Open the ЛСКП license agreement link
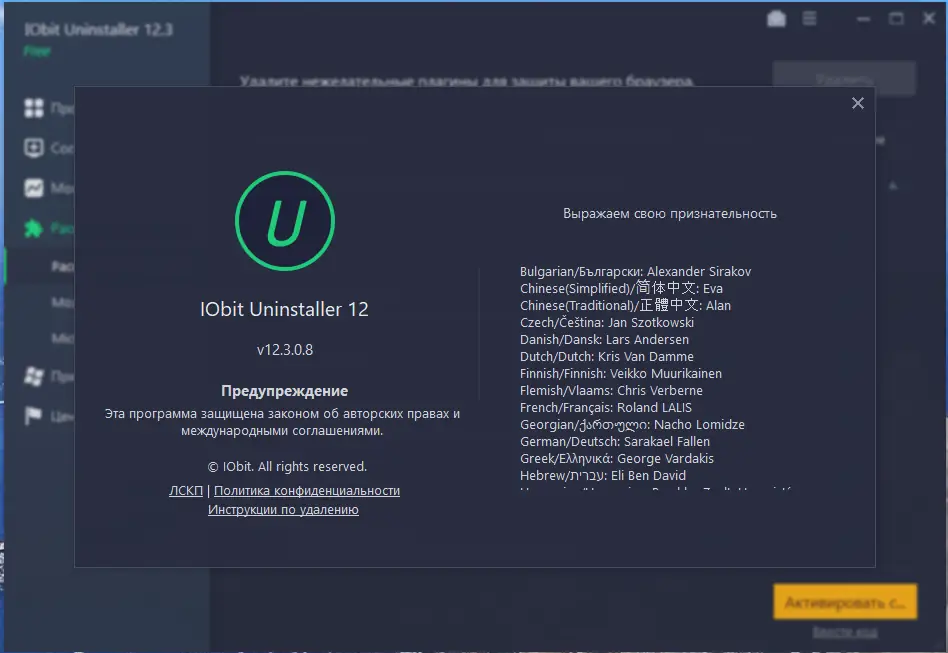The image size is (948, 653). pos(186,490)
